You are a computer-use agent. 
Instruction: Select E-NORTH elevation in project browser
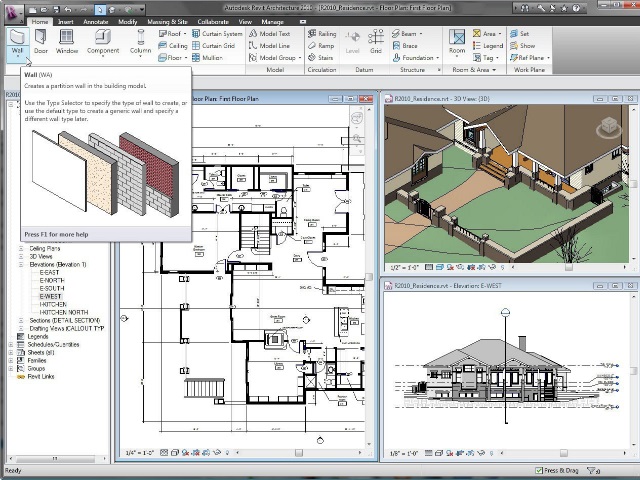pyautogui.click(x=51, y=280)
